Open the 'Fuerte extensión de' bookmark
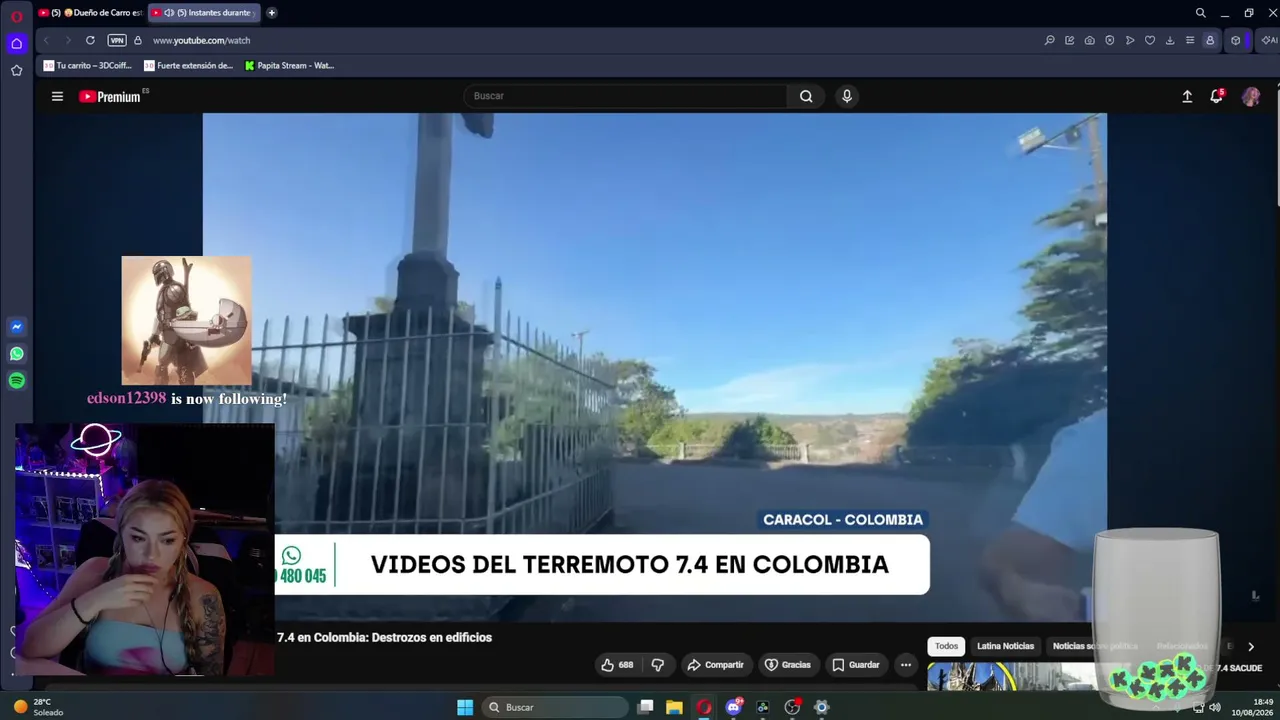The width and height of the screenshot is (1280, 720). coord(189,66)
